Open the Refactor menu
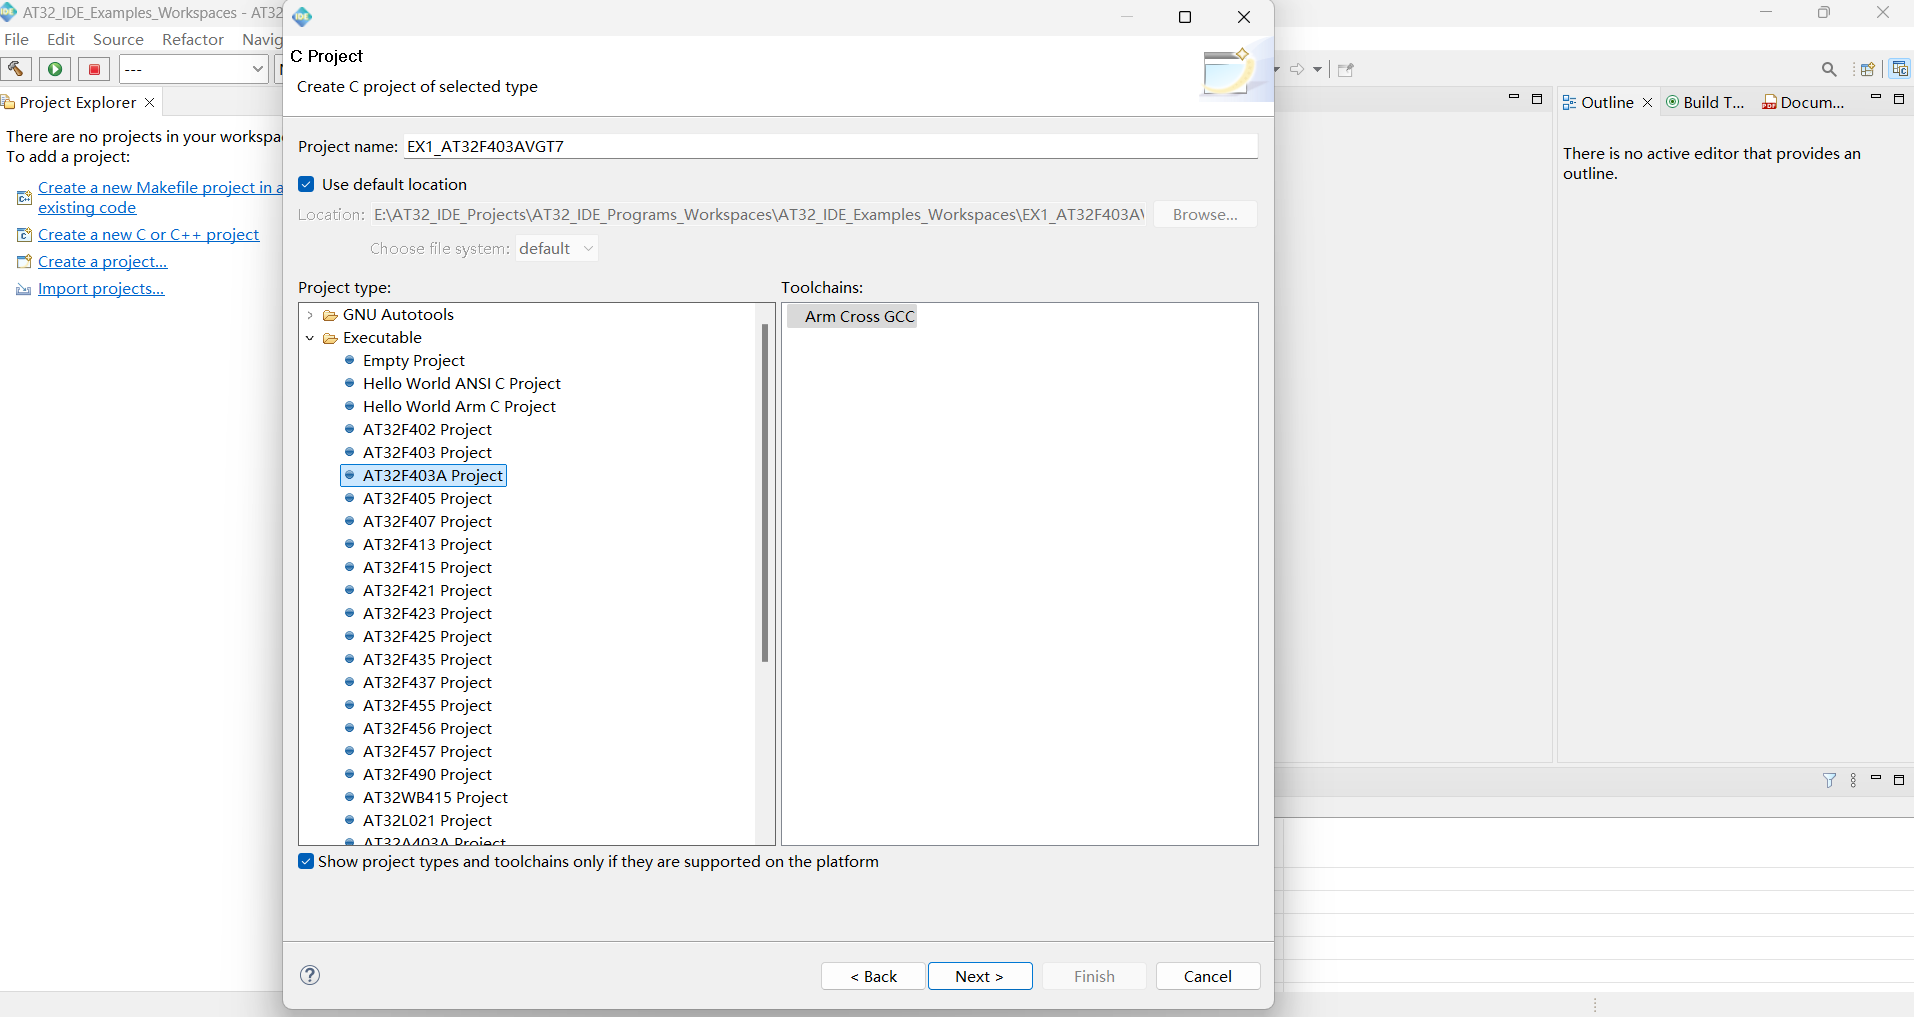Image resolution: width=1914 pixels, height=1017 pixels. coord(193,39)
